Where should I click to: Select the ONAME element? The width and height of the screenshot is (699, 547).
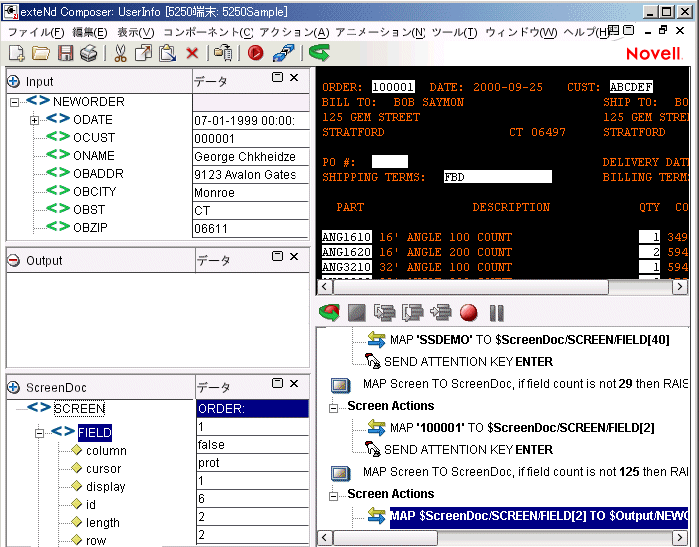(94, 156)
